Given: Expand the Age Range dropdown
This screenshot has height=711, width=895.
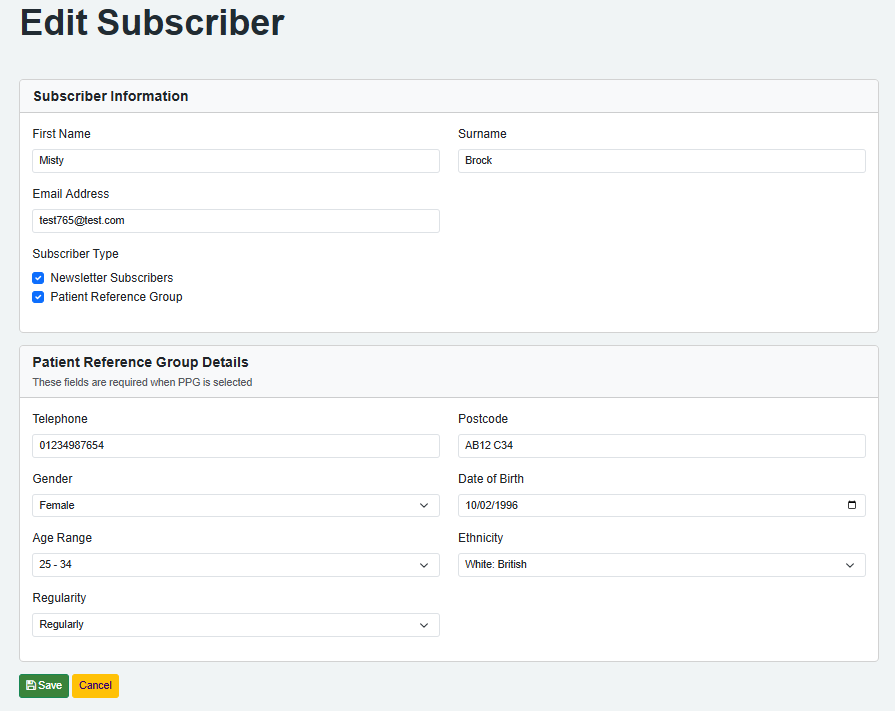Looking at the screenshot, I should coord(235,565).
